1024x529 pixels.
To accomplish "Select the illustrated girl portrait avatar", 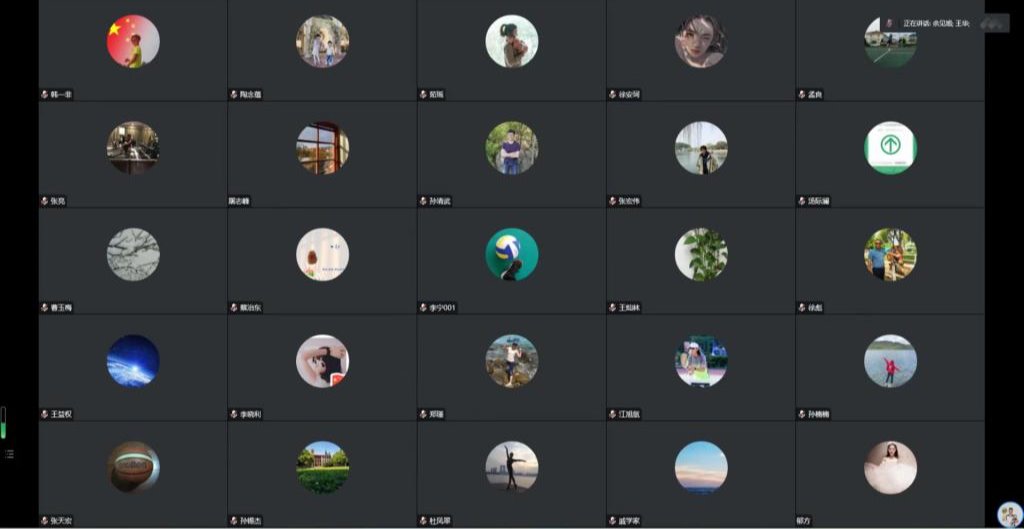I will tap(701, 41).
